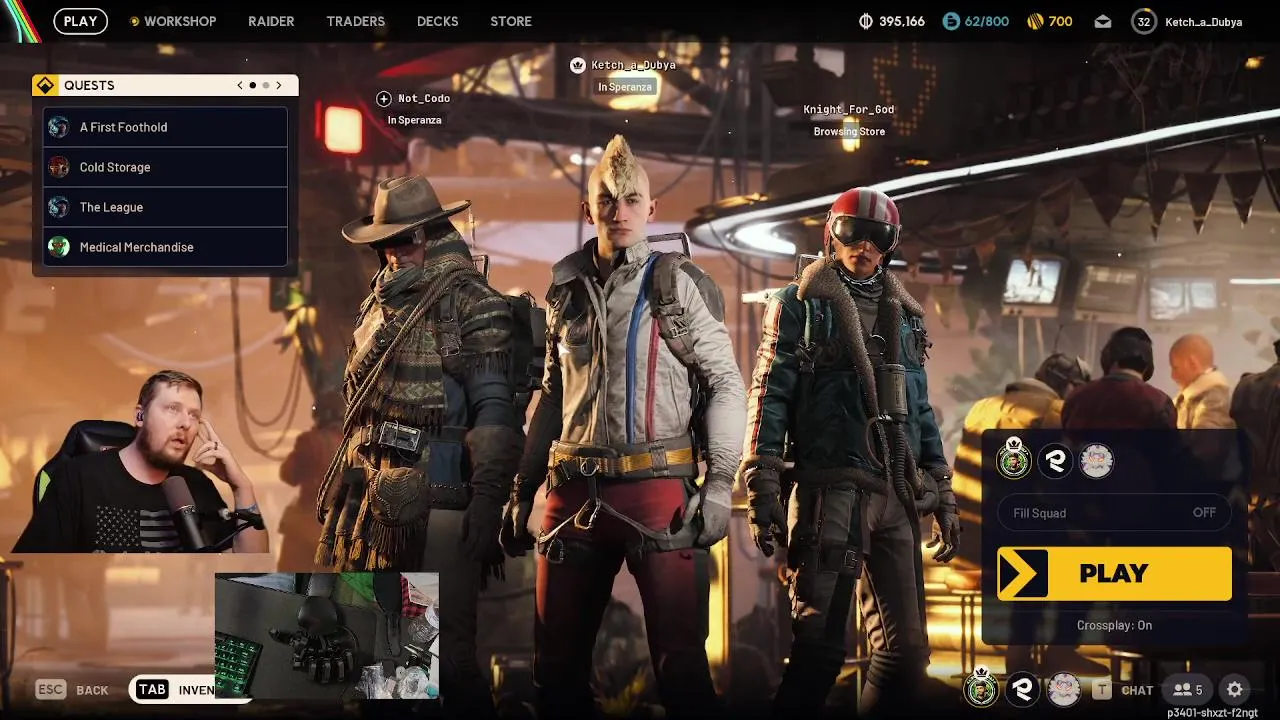
Task: Open the Medical Merchandise quest
Action: point(165,247)
